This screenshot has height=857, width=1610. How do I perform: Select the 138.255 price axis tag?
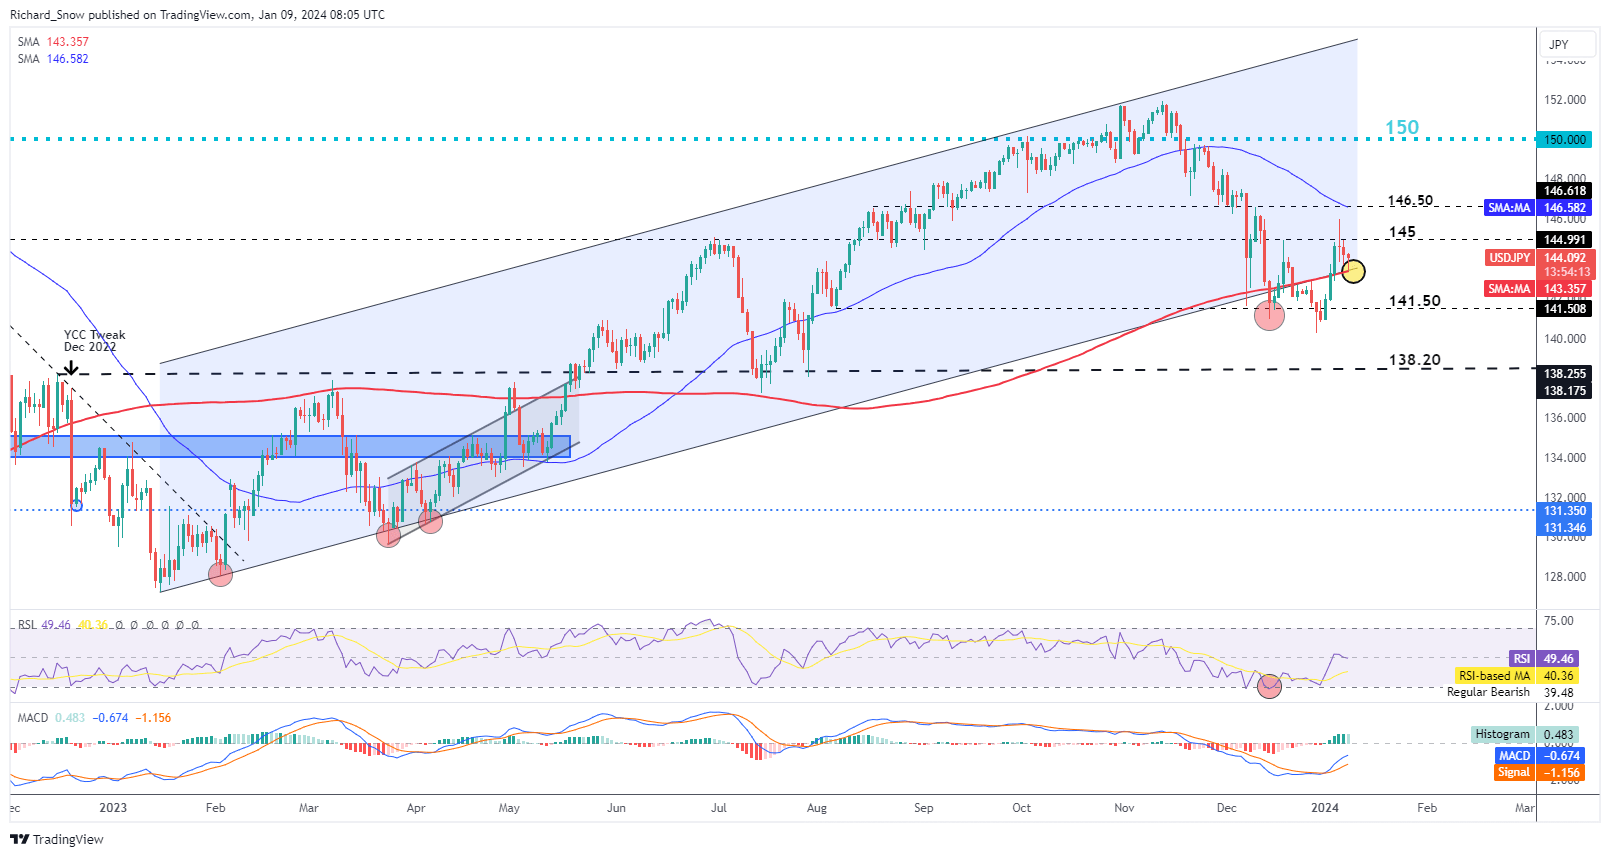click(1565, 374)
